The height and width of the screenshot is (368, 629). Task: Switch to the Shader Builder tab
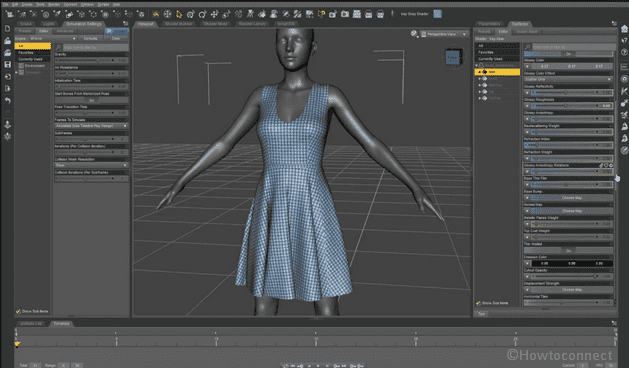pyautogui.click(x=178, y=24)
